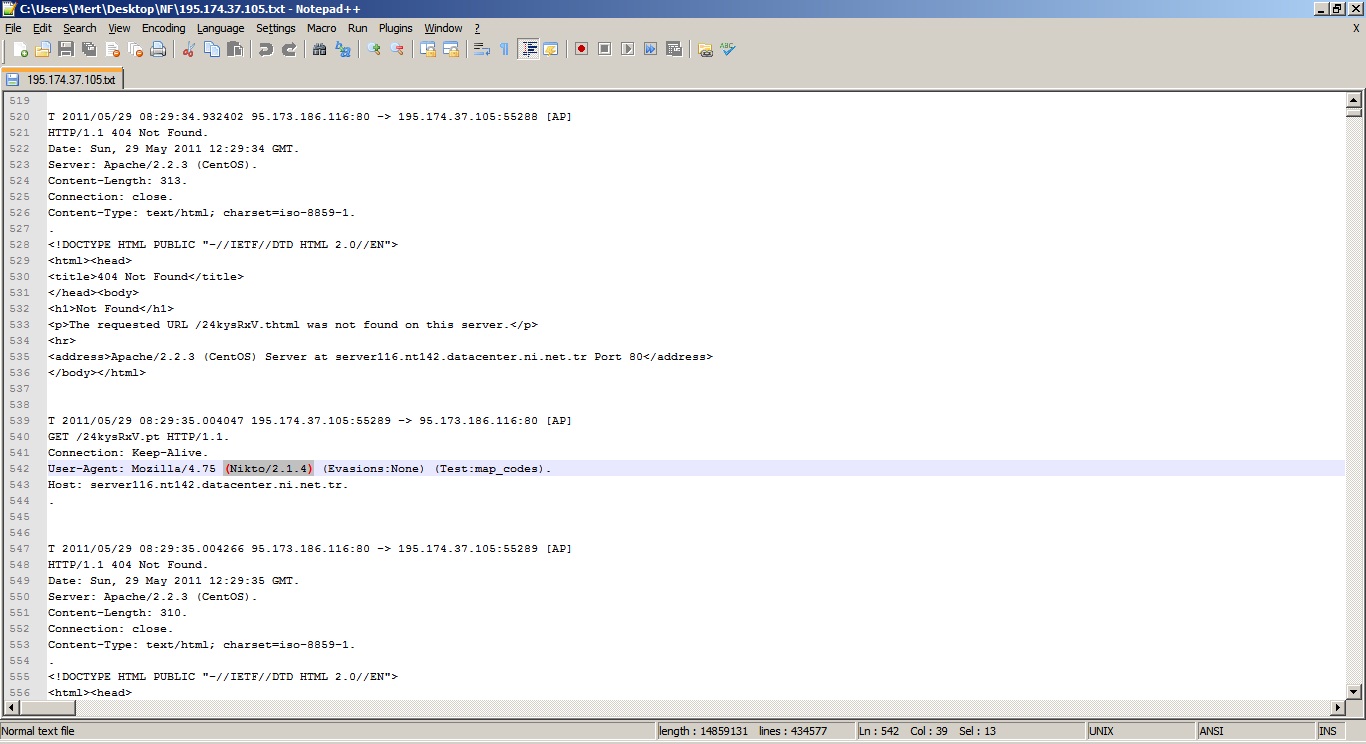Open the Encoding menu
The width and height of the screenshot is (1366, 744).
[x=163, y=28]
